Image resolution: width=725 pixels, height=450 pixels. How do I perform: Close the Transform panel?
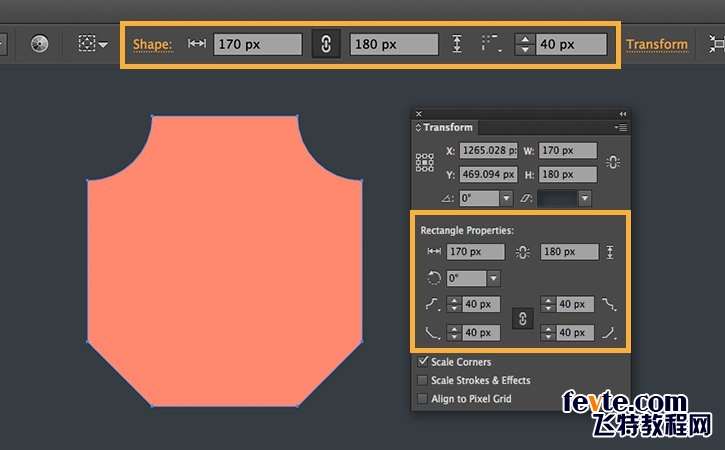tap(418, 114)
